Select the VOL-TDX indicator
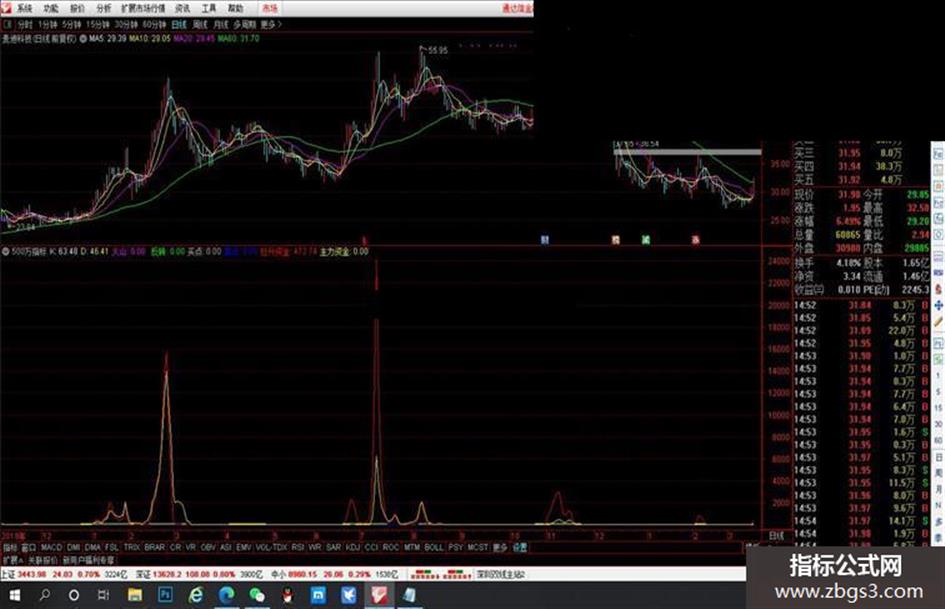Screen dimensions: 945x609 click(272, 547)
